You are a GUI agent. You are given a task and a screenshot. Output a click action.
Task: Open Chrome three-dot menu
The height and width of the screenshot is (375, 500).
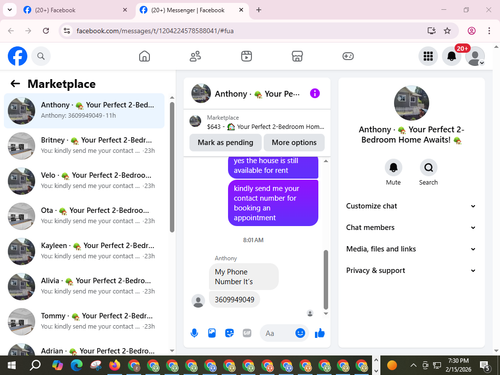coord(489,31)
